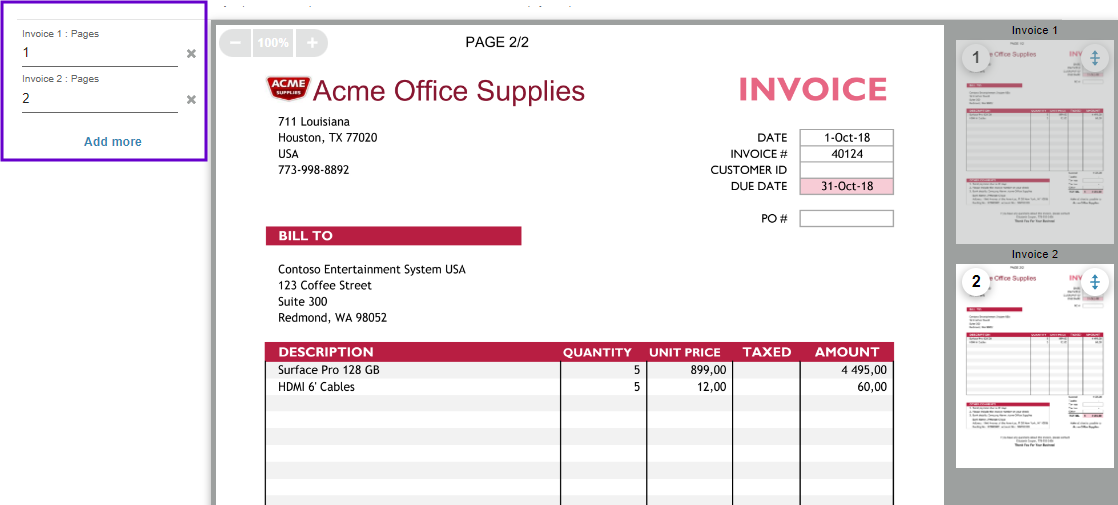This screenshot has width=1118, height=505.
Task: Click the split arrows icon on Invoice 1 thumbnail
Action: click(1096, 58)
